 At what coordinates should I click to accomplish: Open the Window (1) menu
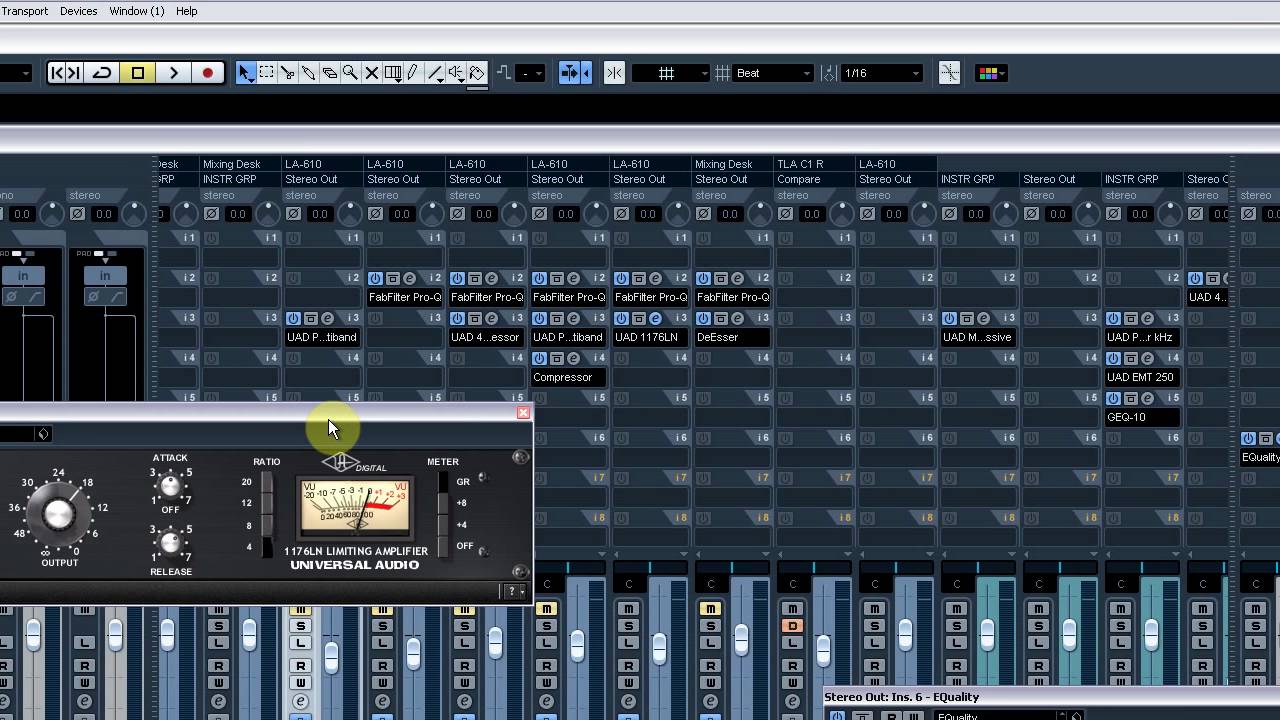pos(136,11)
